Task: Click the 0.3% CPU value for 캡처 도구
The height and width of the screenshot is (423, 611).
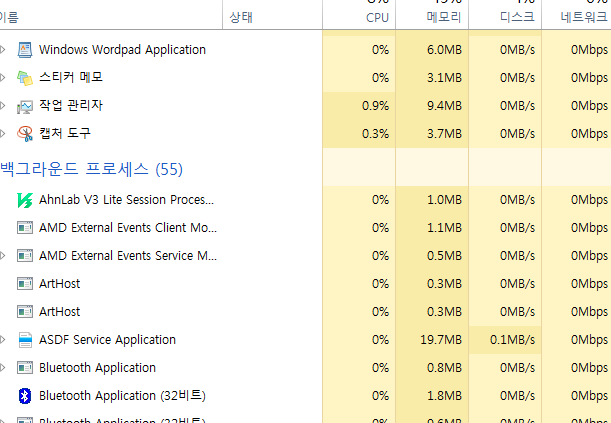Action: pyautogui.click(x=375, y=134)
